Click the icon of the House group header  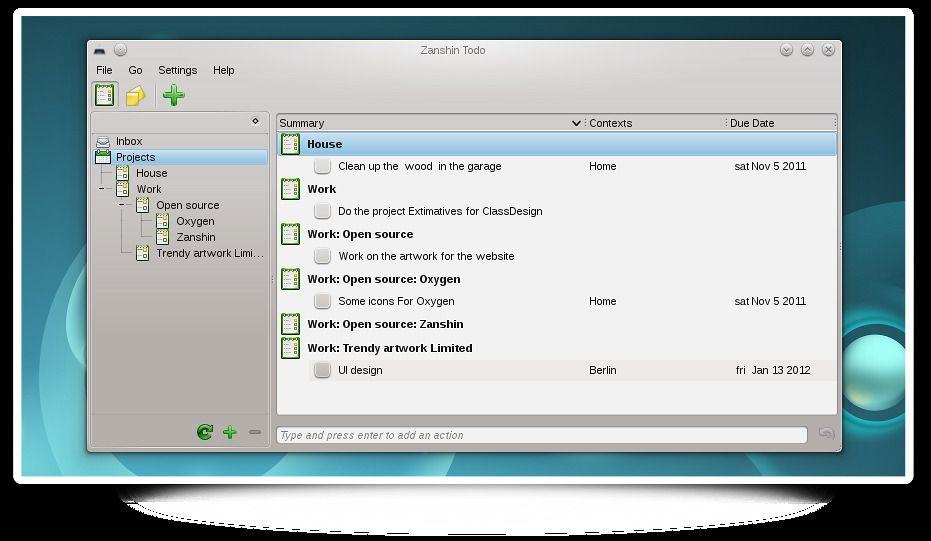click(x=290, y=144)
